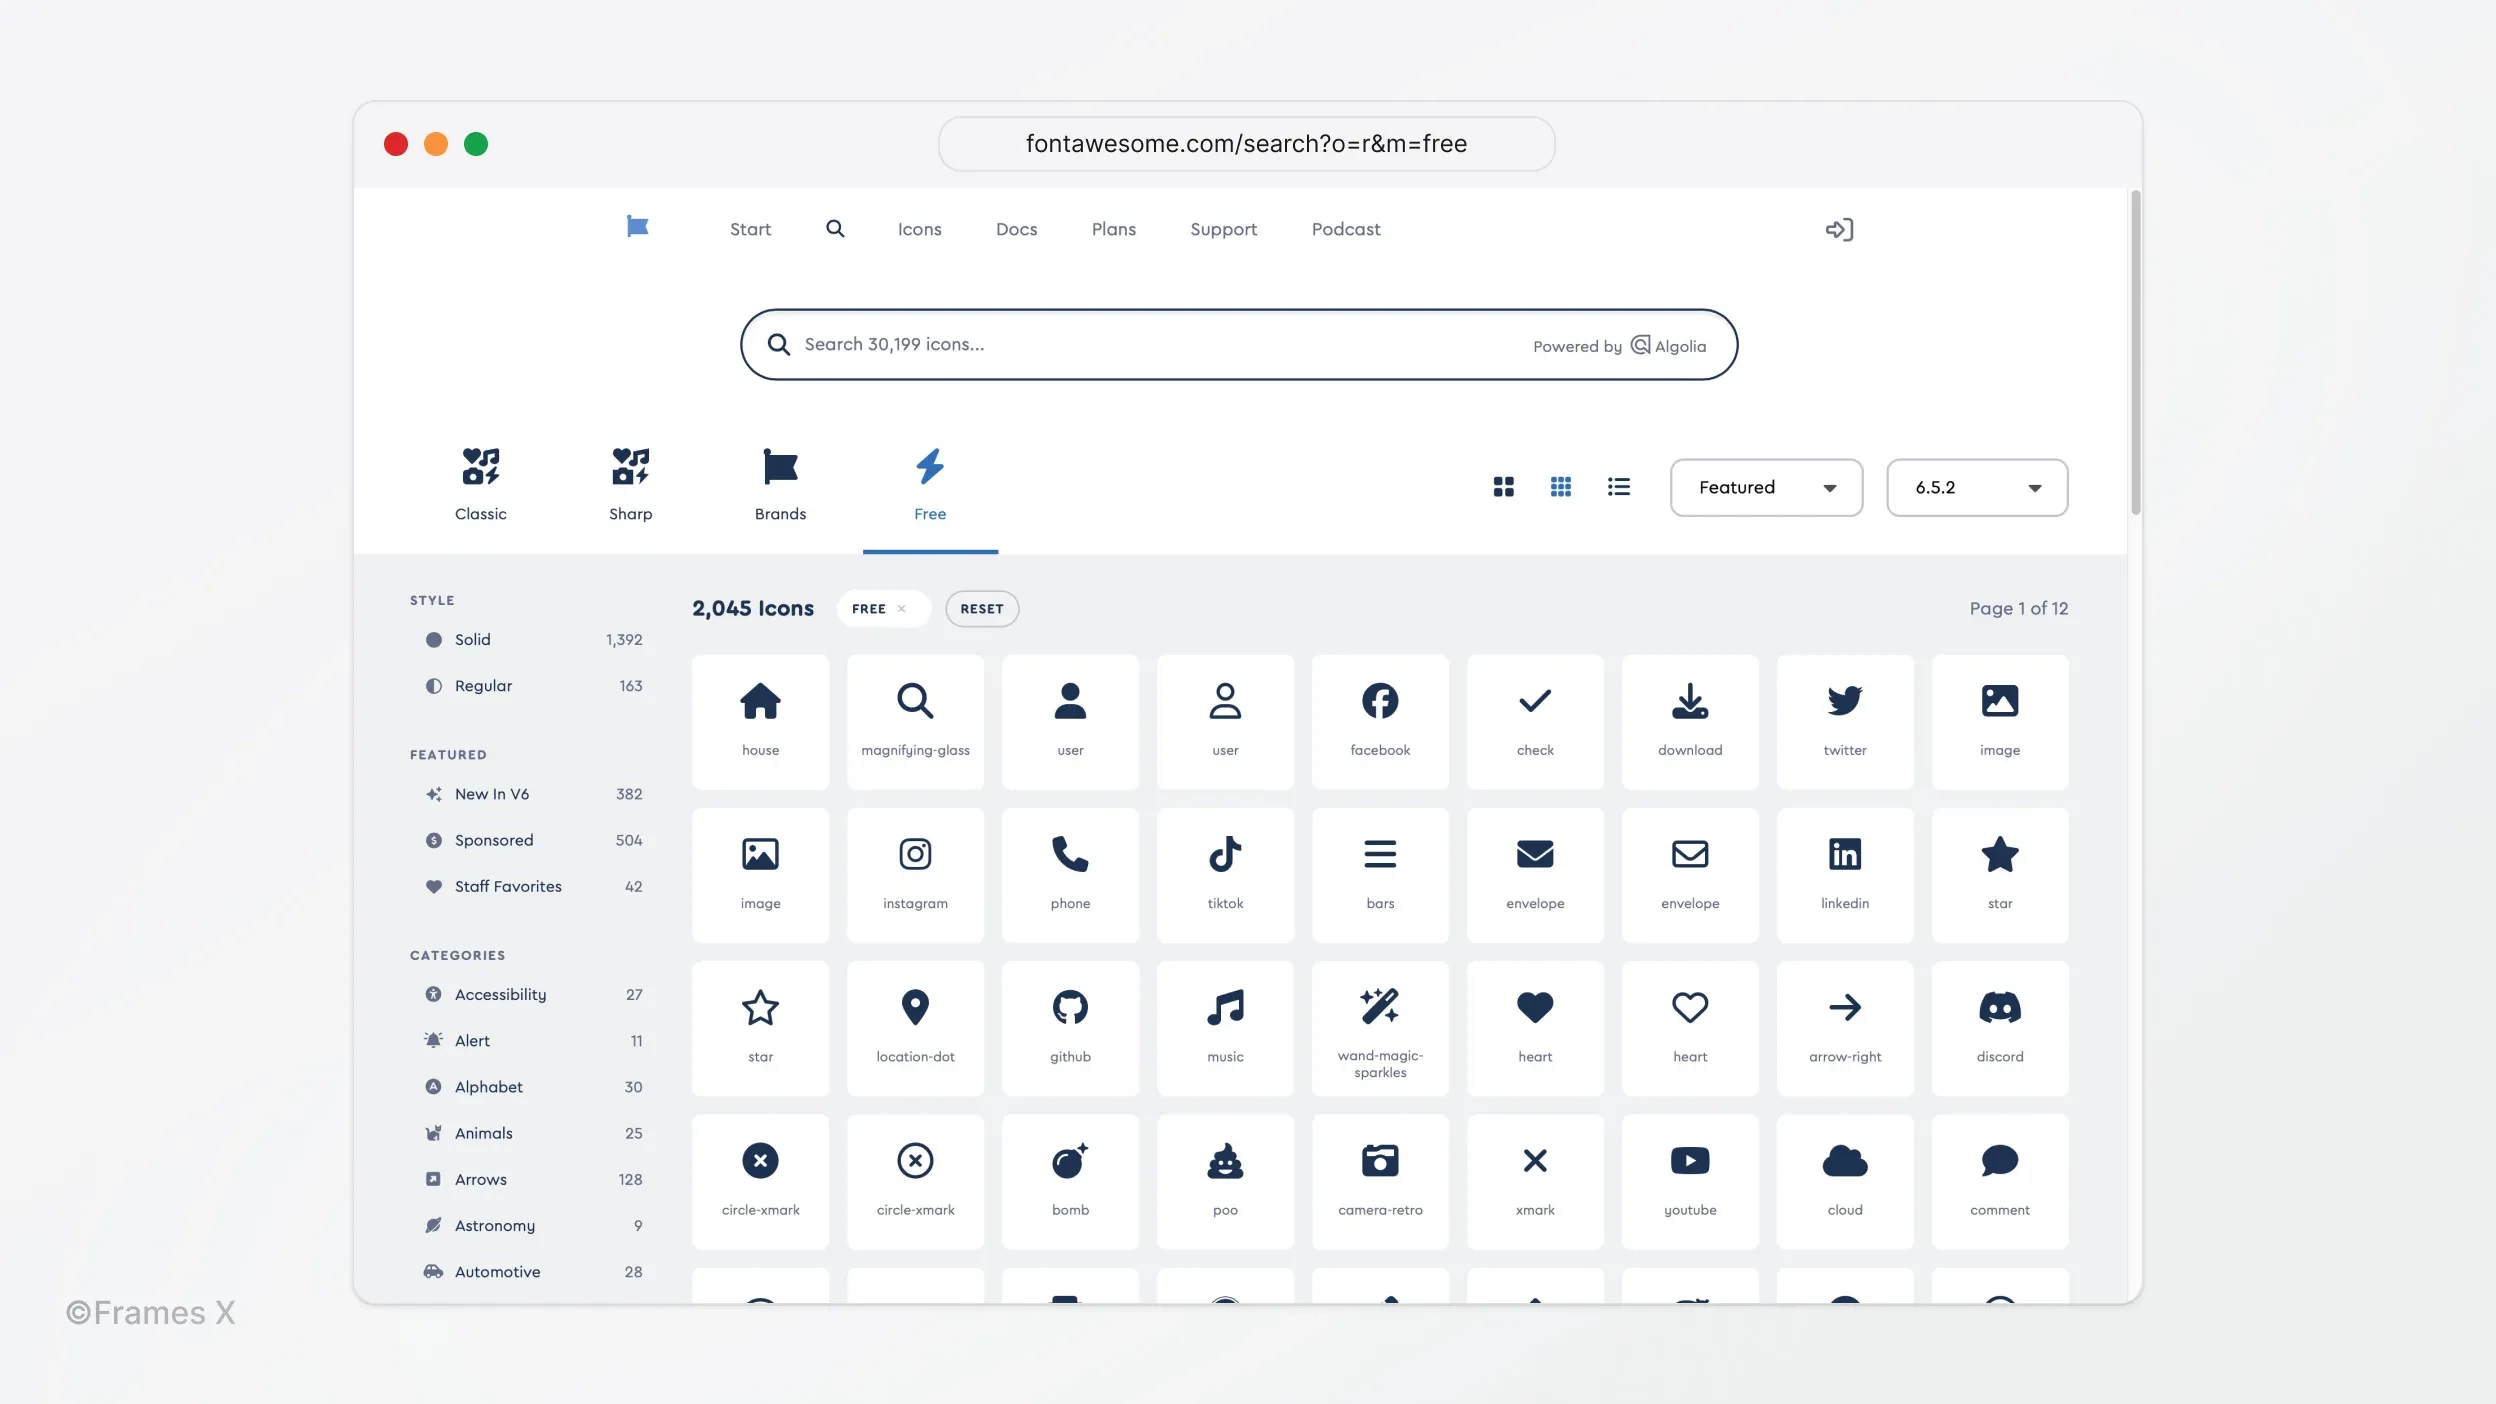Open the arrow-right icon card
The height and width of the screenshot is (1404, 2496).
point(1845,1028)
